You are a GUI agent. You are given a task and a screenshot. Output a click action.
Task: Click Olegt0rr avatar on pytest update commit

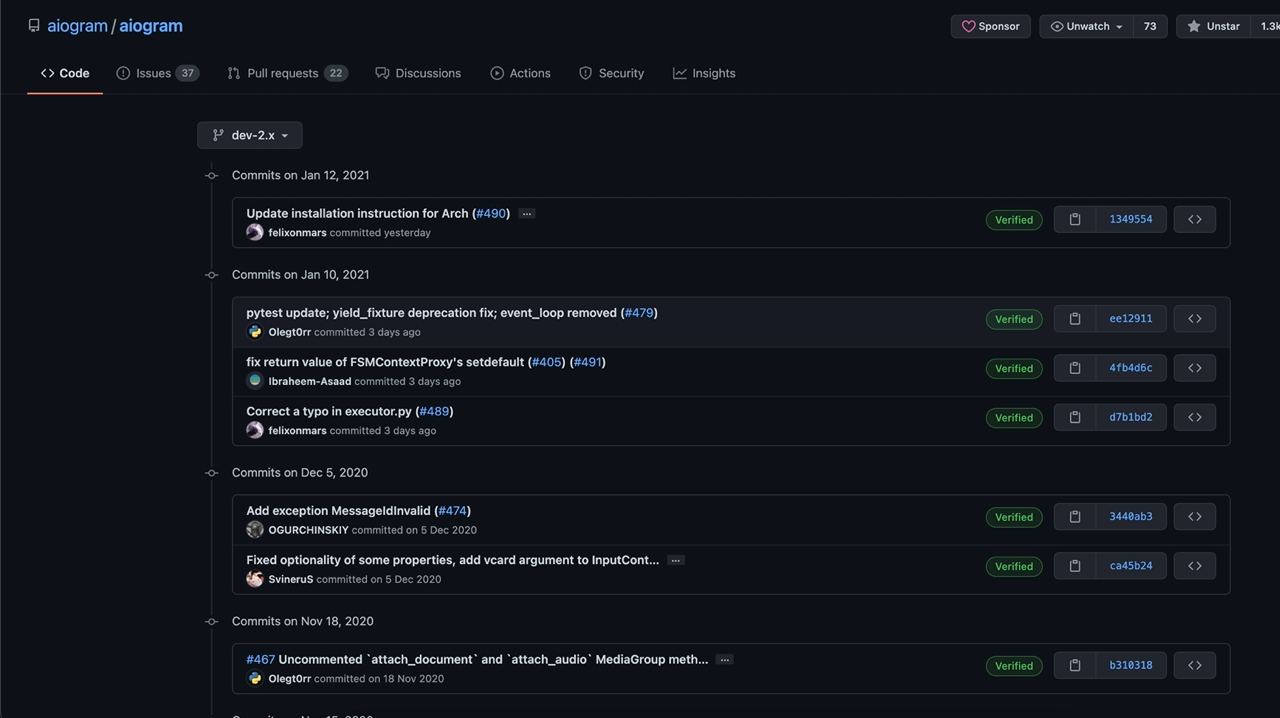pos(255,332)
